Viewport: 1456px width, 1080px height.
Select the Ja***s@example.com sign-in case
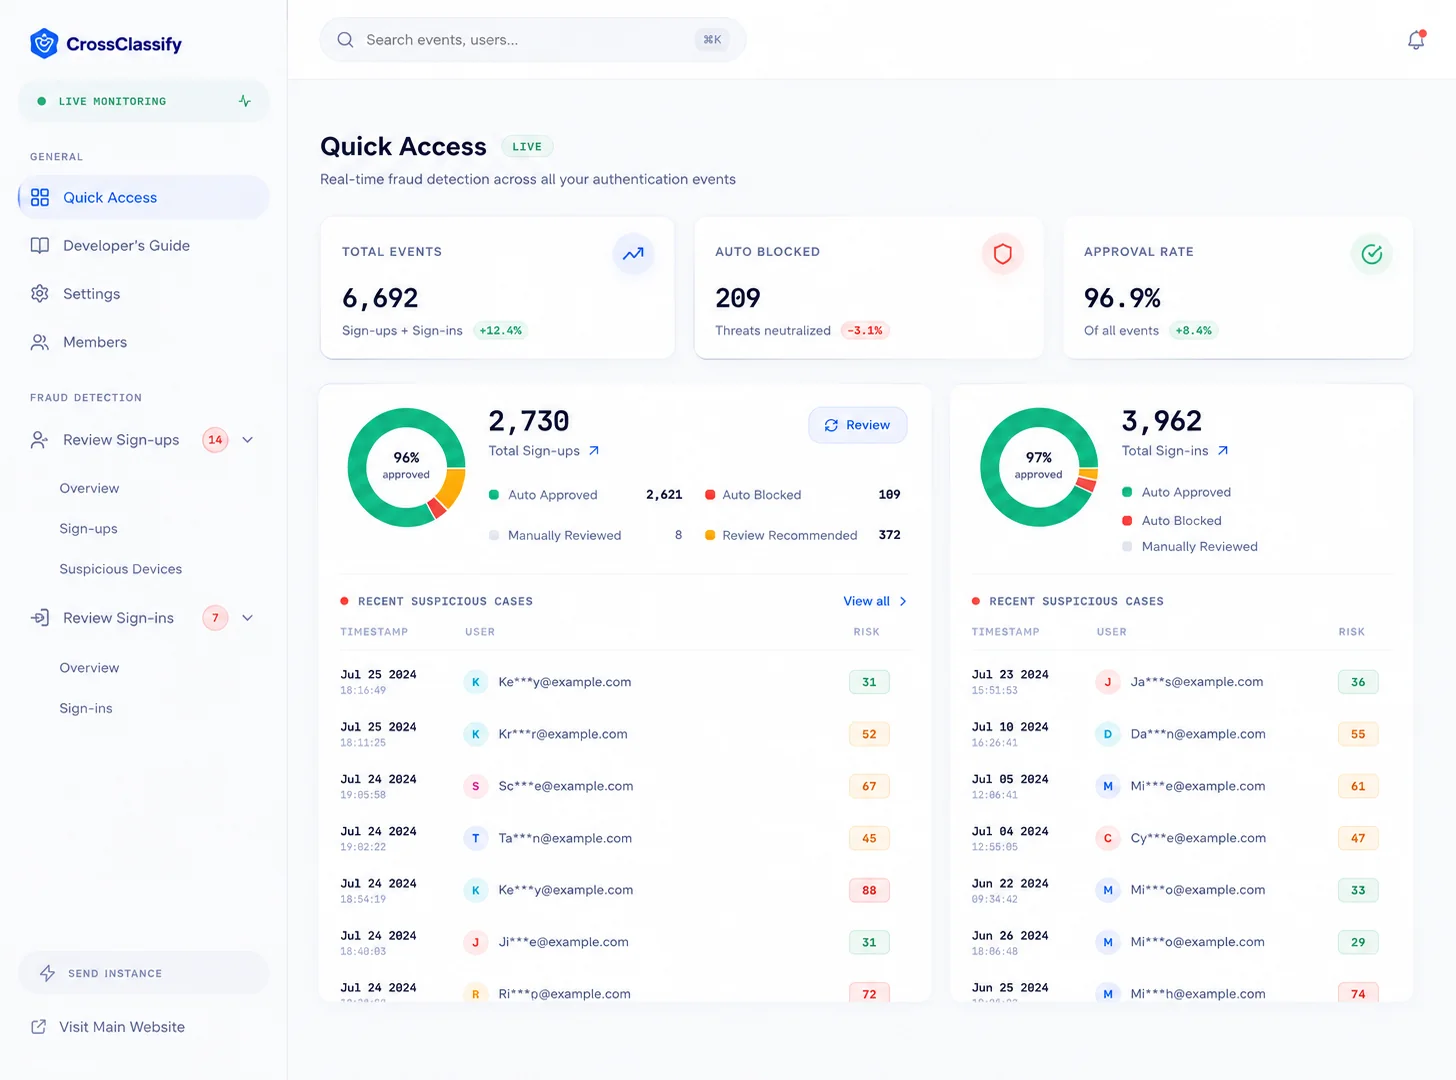click(1182, 682)
